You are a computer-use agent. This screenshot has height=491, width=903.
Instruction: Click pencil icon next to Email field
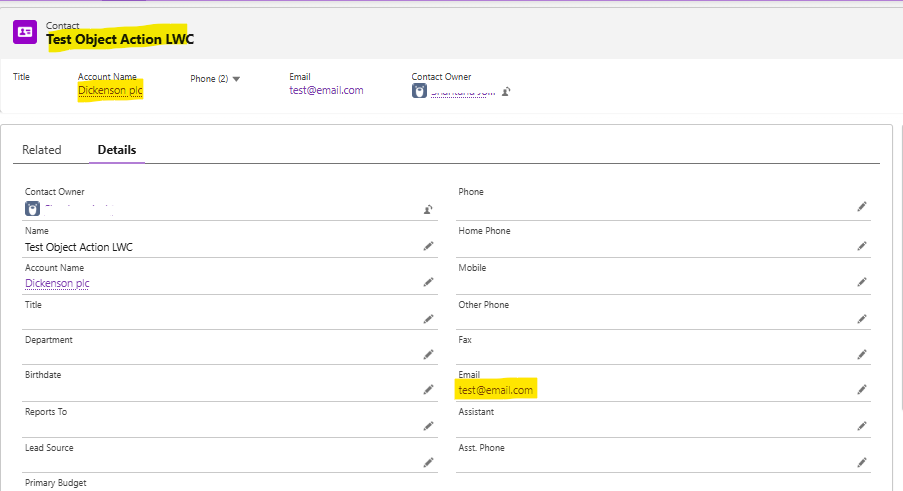pos(862,390)
